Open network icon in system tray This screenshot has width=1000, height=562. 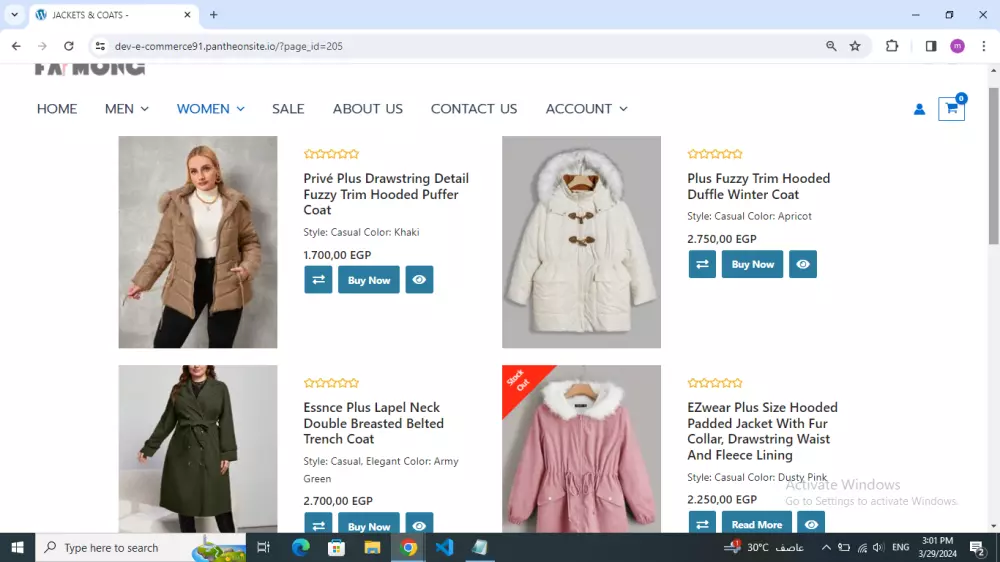[x=862, y=547]
